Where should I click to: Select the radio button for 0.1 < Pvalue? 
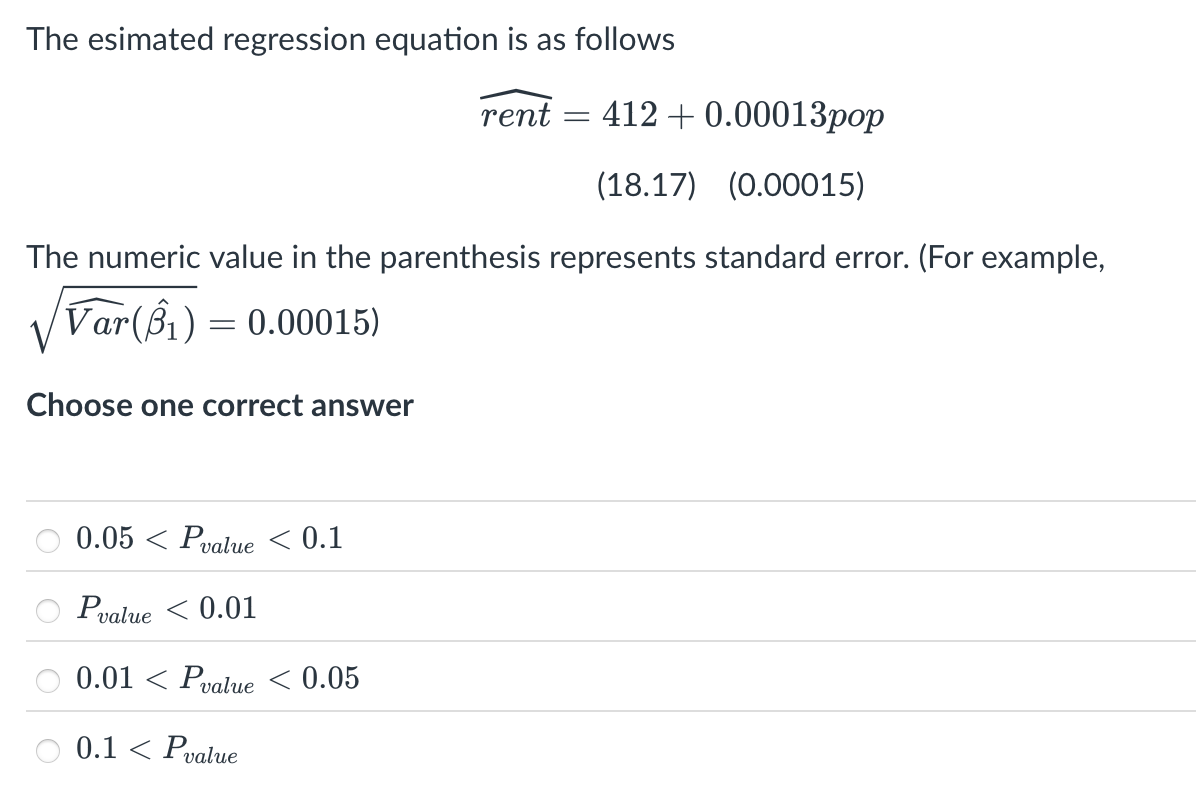[x=47, y=751]
